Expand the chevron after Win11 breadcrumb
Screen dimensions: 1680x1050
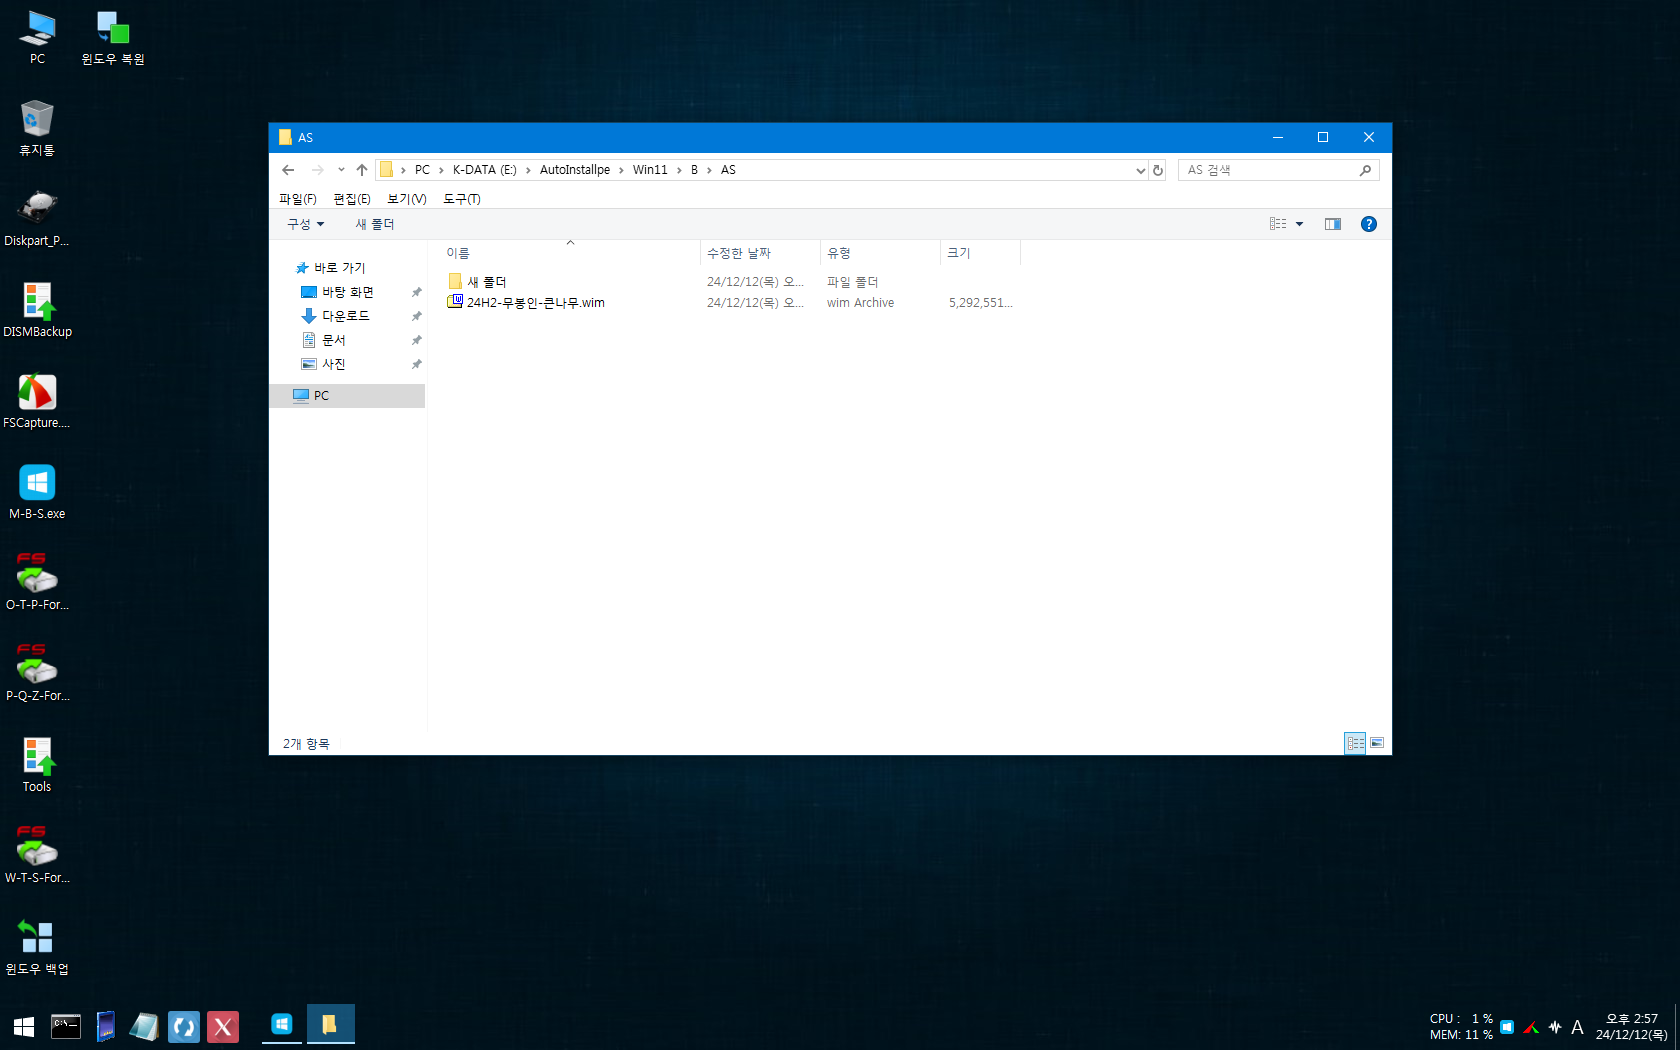[679, 170]
